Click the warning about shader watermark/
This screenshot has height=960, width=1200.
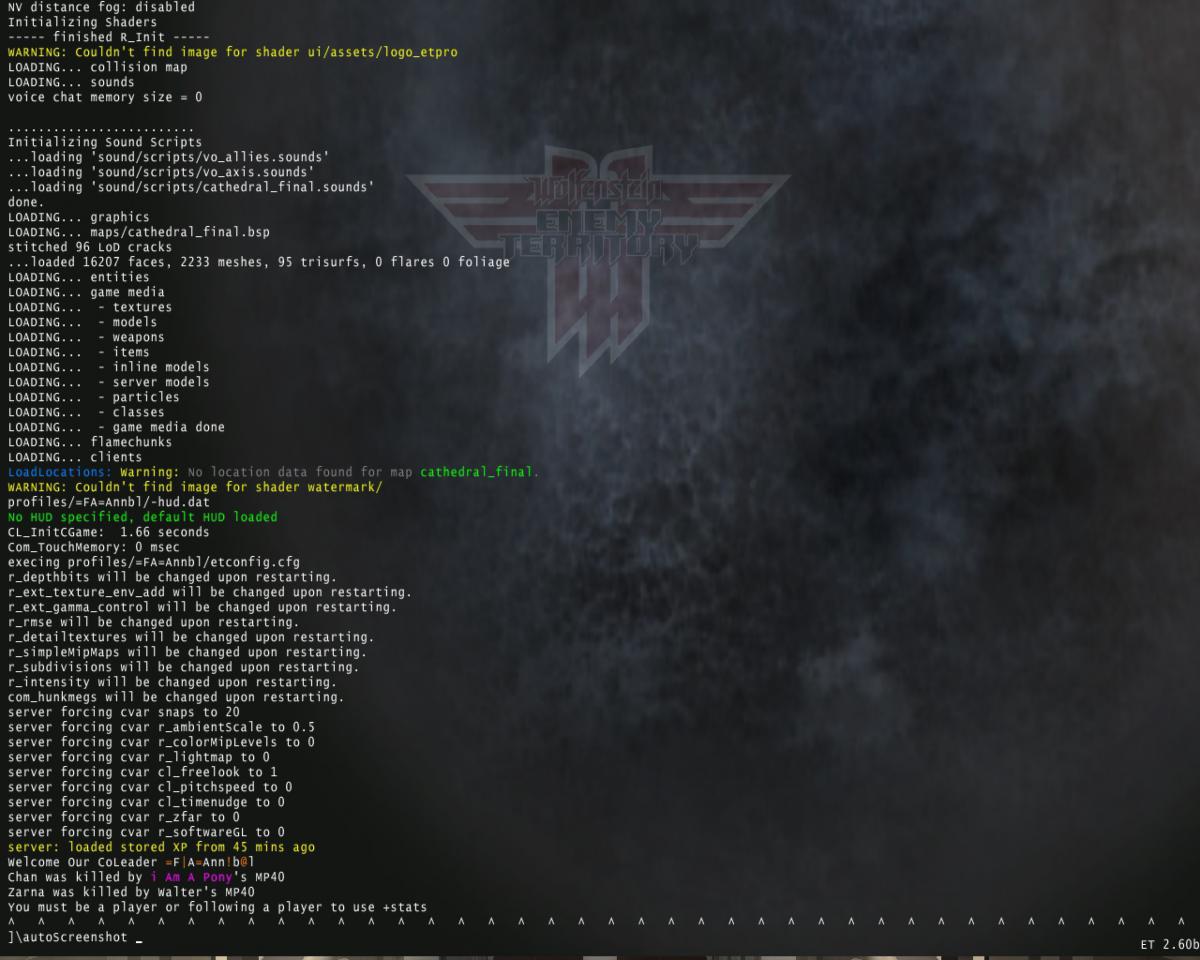tap(194, 487)
